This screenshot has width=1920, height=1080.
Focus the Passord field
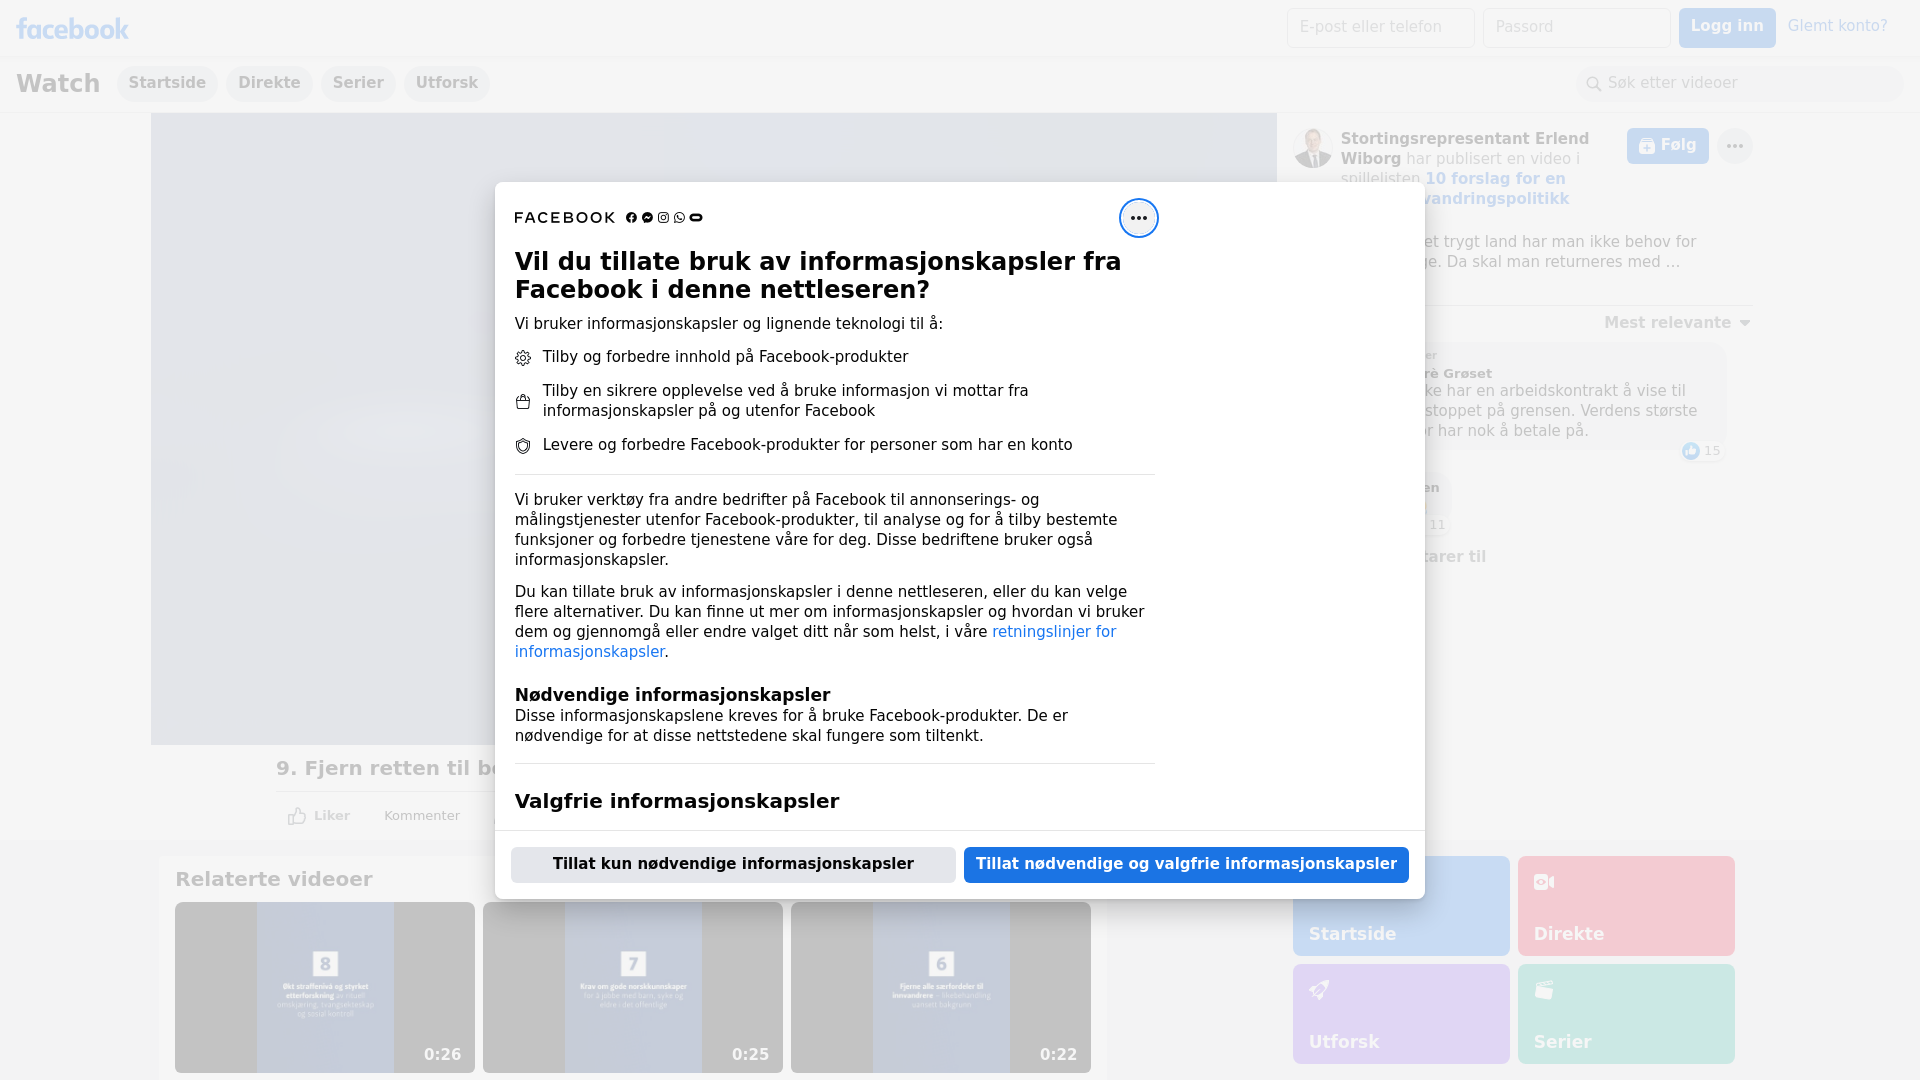(1576, 28)
